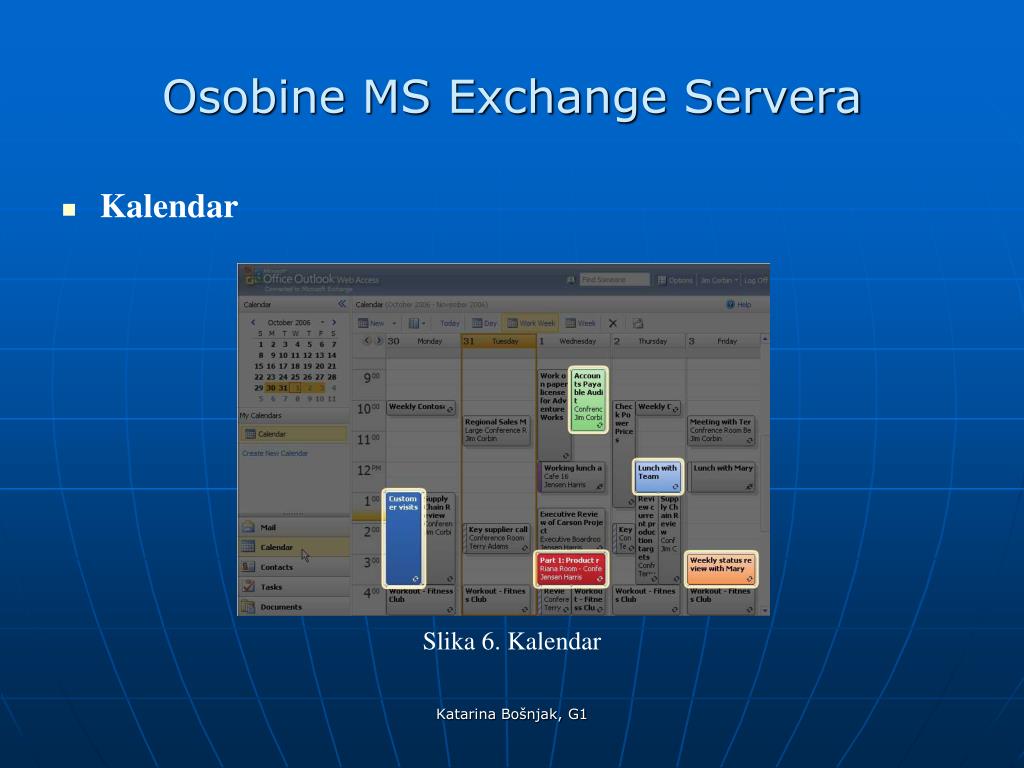Open the blue Customer visits appointment
Viewport: 1024px width, 768px height.
tap(404, 538)
